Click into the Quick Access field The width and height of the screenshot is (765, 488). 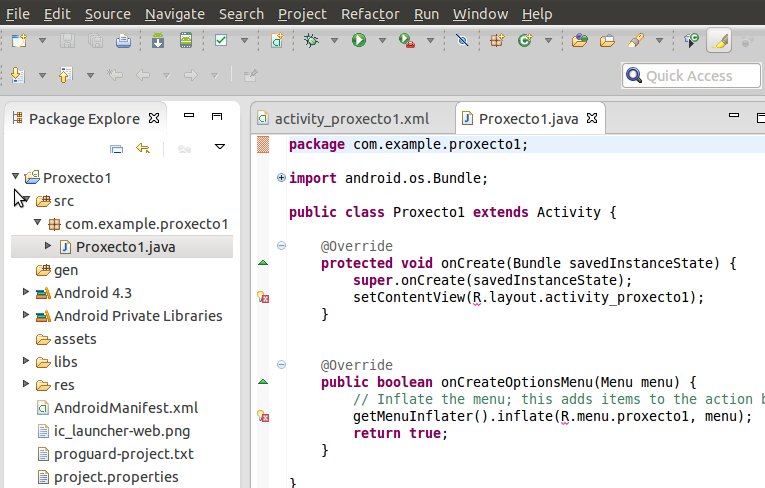[x=691, y=76]
